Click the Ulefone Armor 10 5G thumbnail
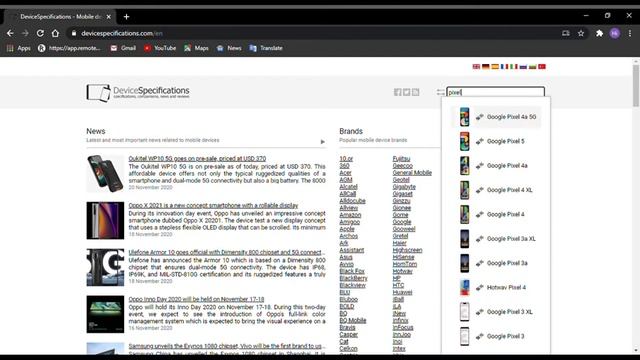This screenshot has width=640, height=360. point(105,267)
